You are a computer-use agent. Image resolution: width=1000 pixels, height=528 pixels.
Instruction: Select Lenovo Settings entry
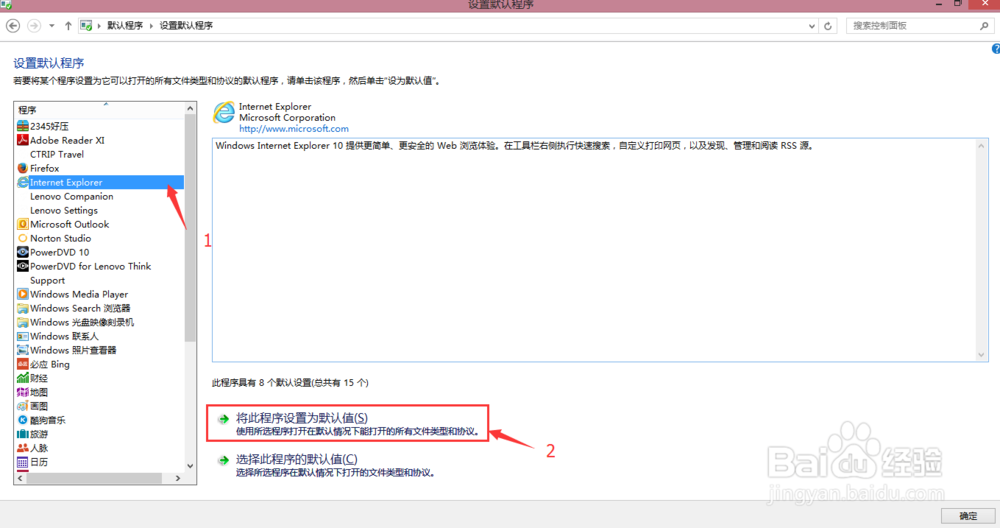point(64,210)
